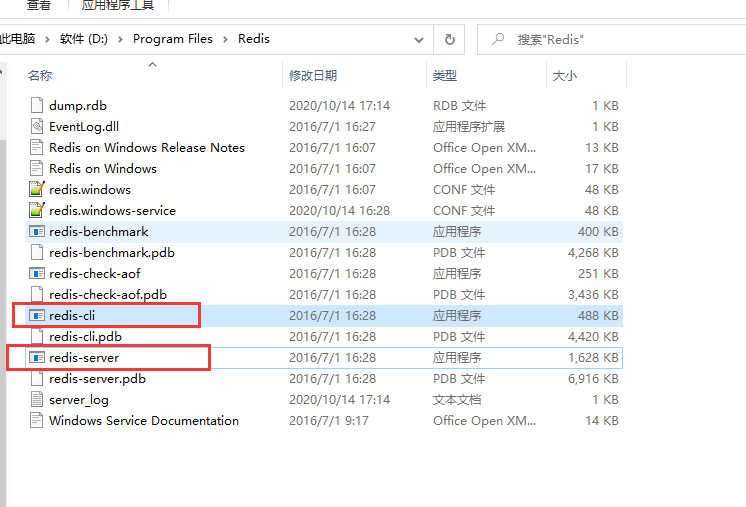746x507 pixels.
Task: Click the RDB 文件 type cell
Action: tap(459, 106)
